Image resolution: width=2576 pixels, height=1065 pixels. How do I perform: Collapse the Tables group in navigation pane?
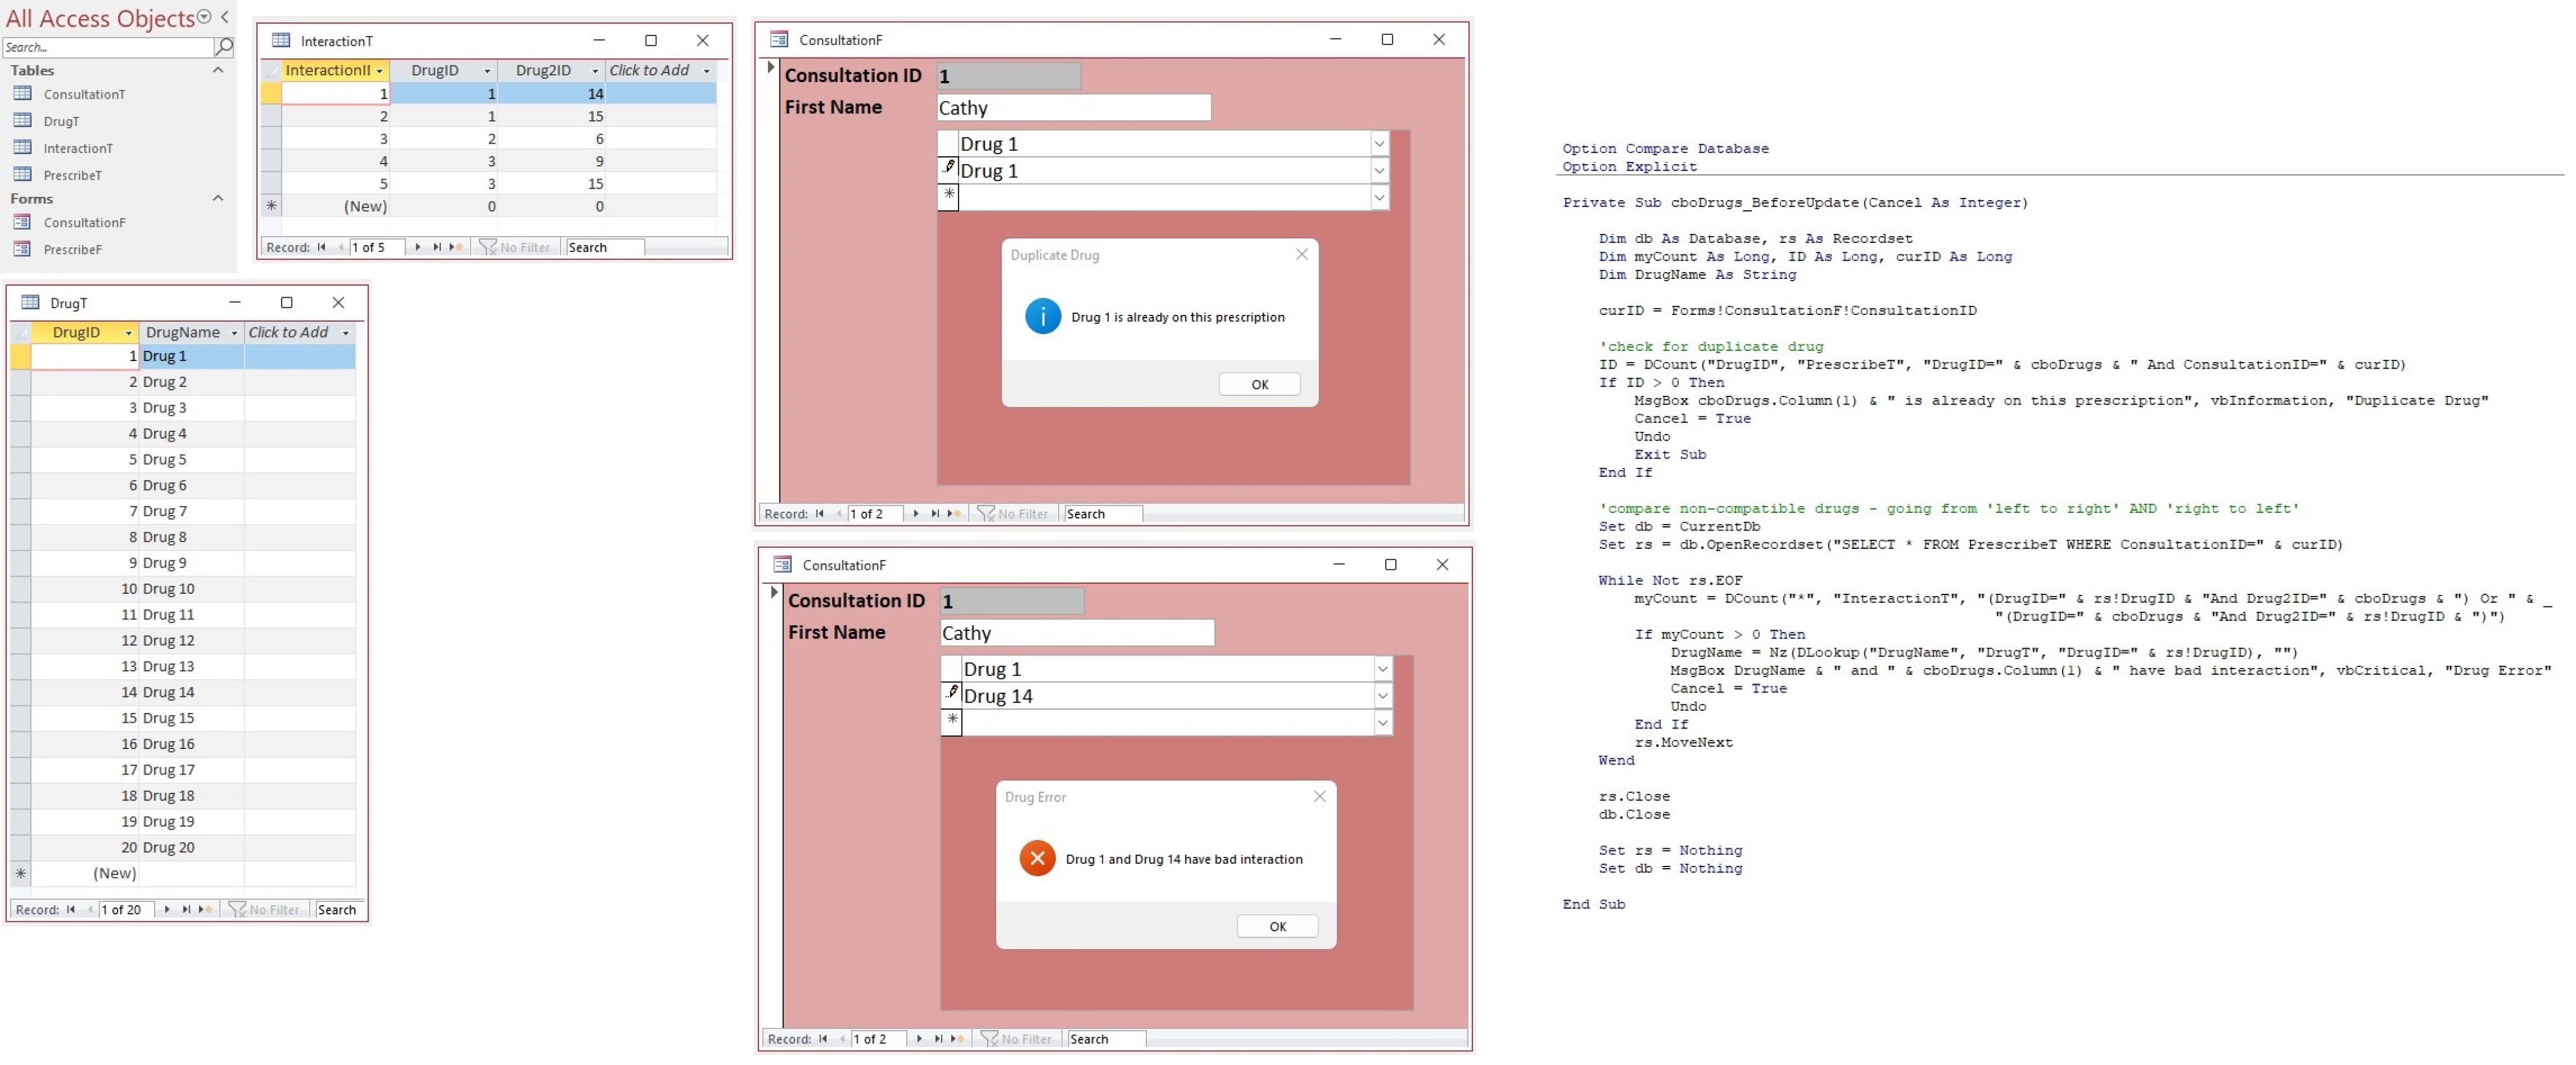point(218,70)
